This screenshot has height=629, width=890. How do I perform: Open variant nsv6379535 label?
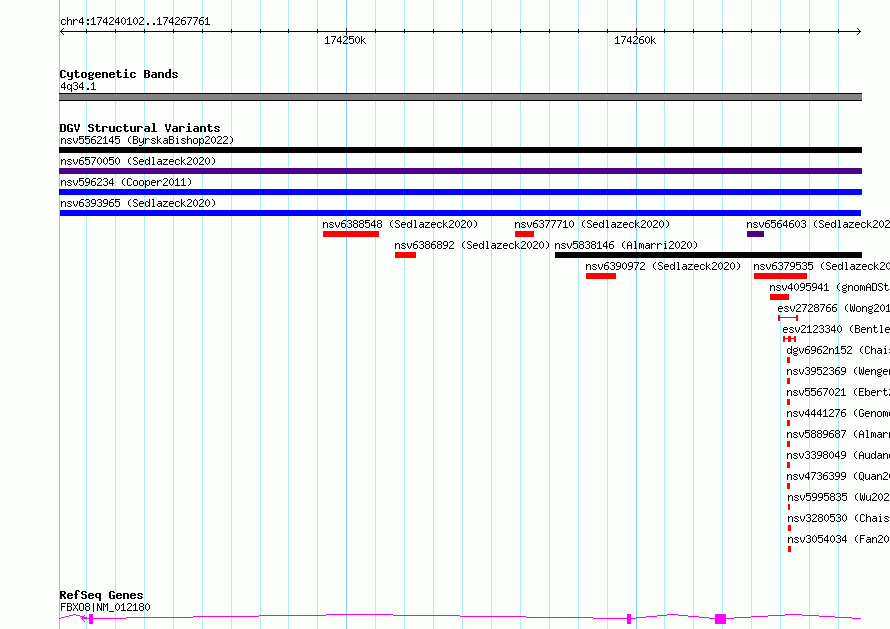click(x=821, y=266)
